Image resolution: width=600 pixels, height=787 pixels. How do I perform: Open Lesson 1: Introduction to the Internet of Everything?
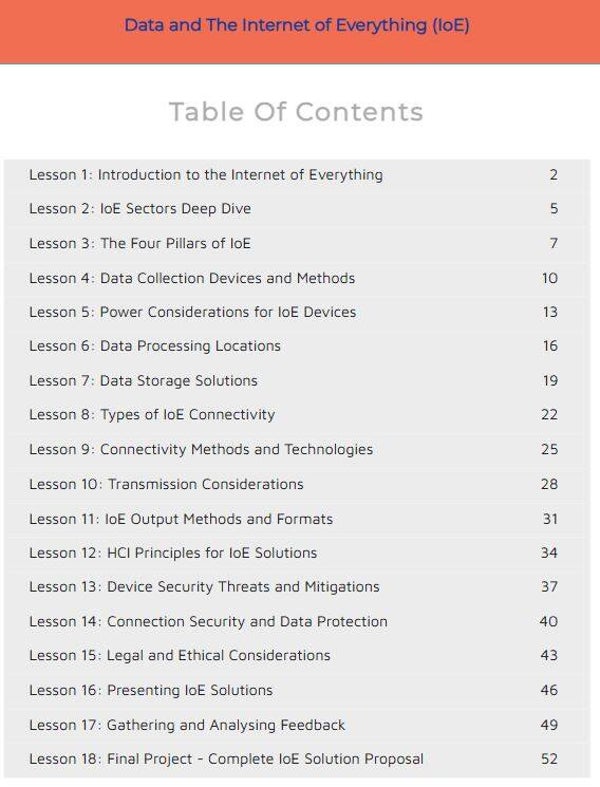[205, 175]
